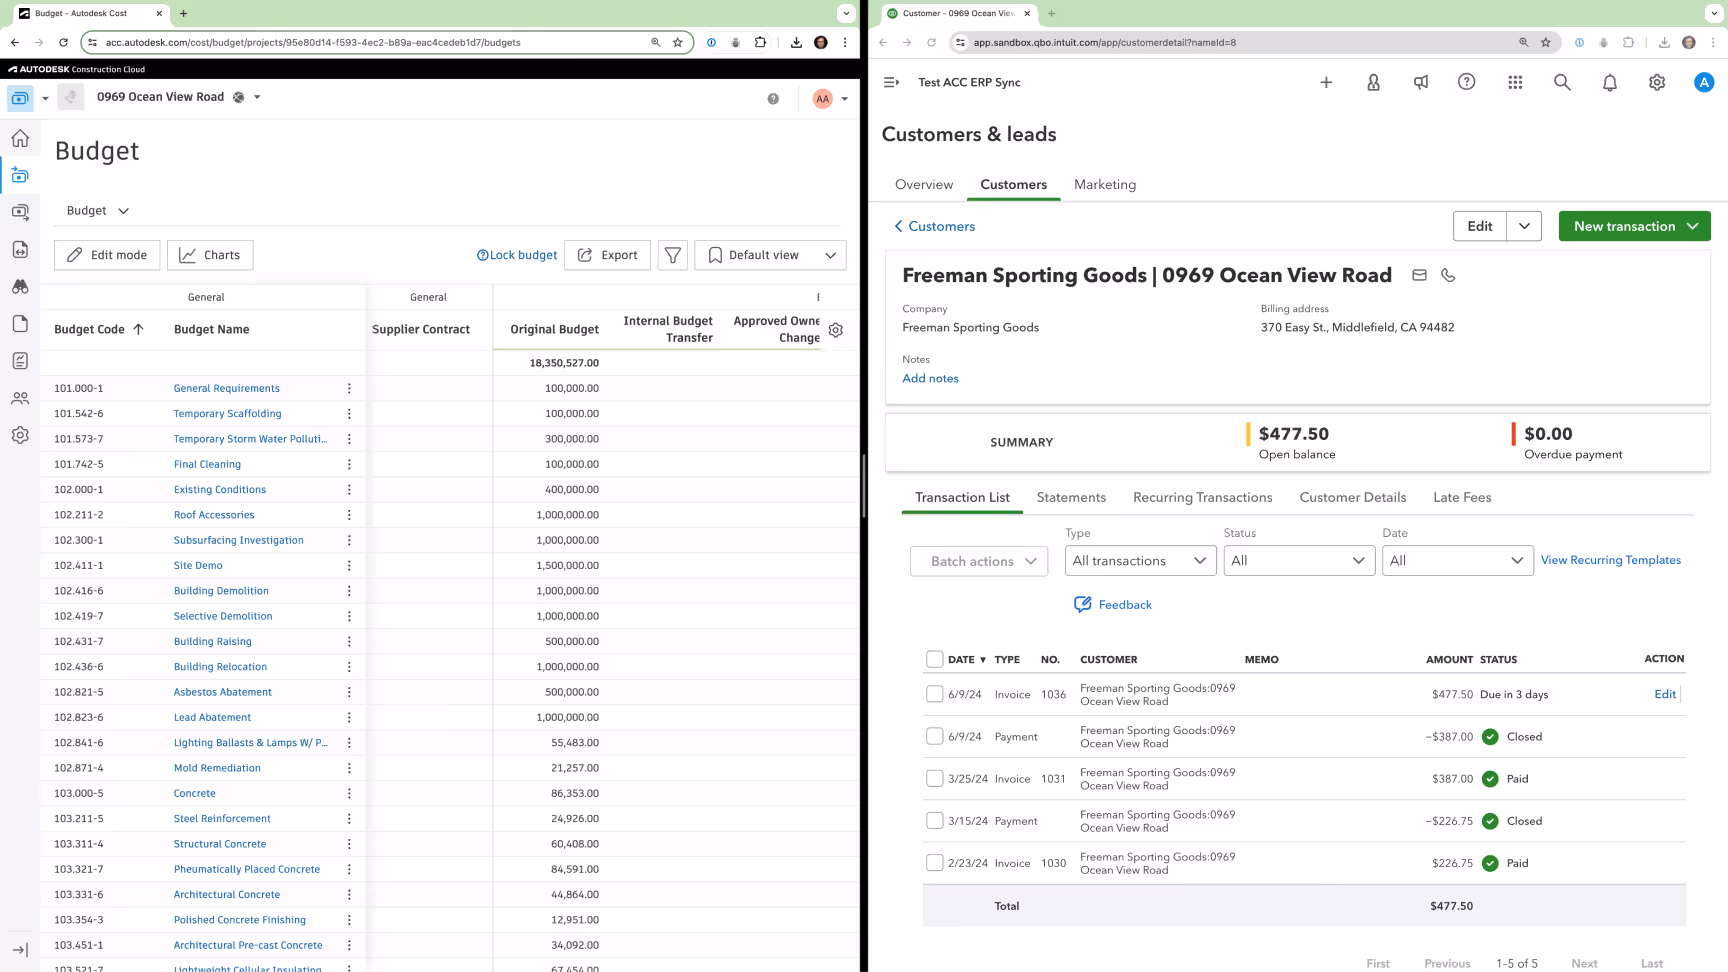
Task: Click Edit action for Invoice 1036
Action: tap(1664, 694)
